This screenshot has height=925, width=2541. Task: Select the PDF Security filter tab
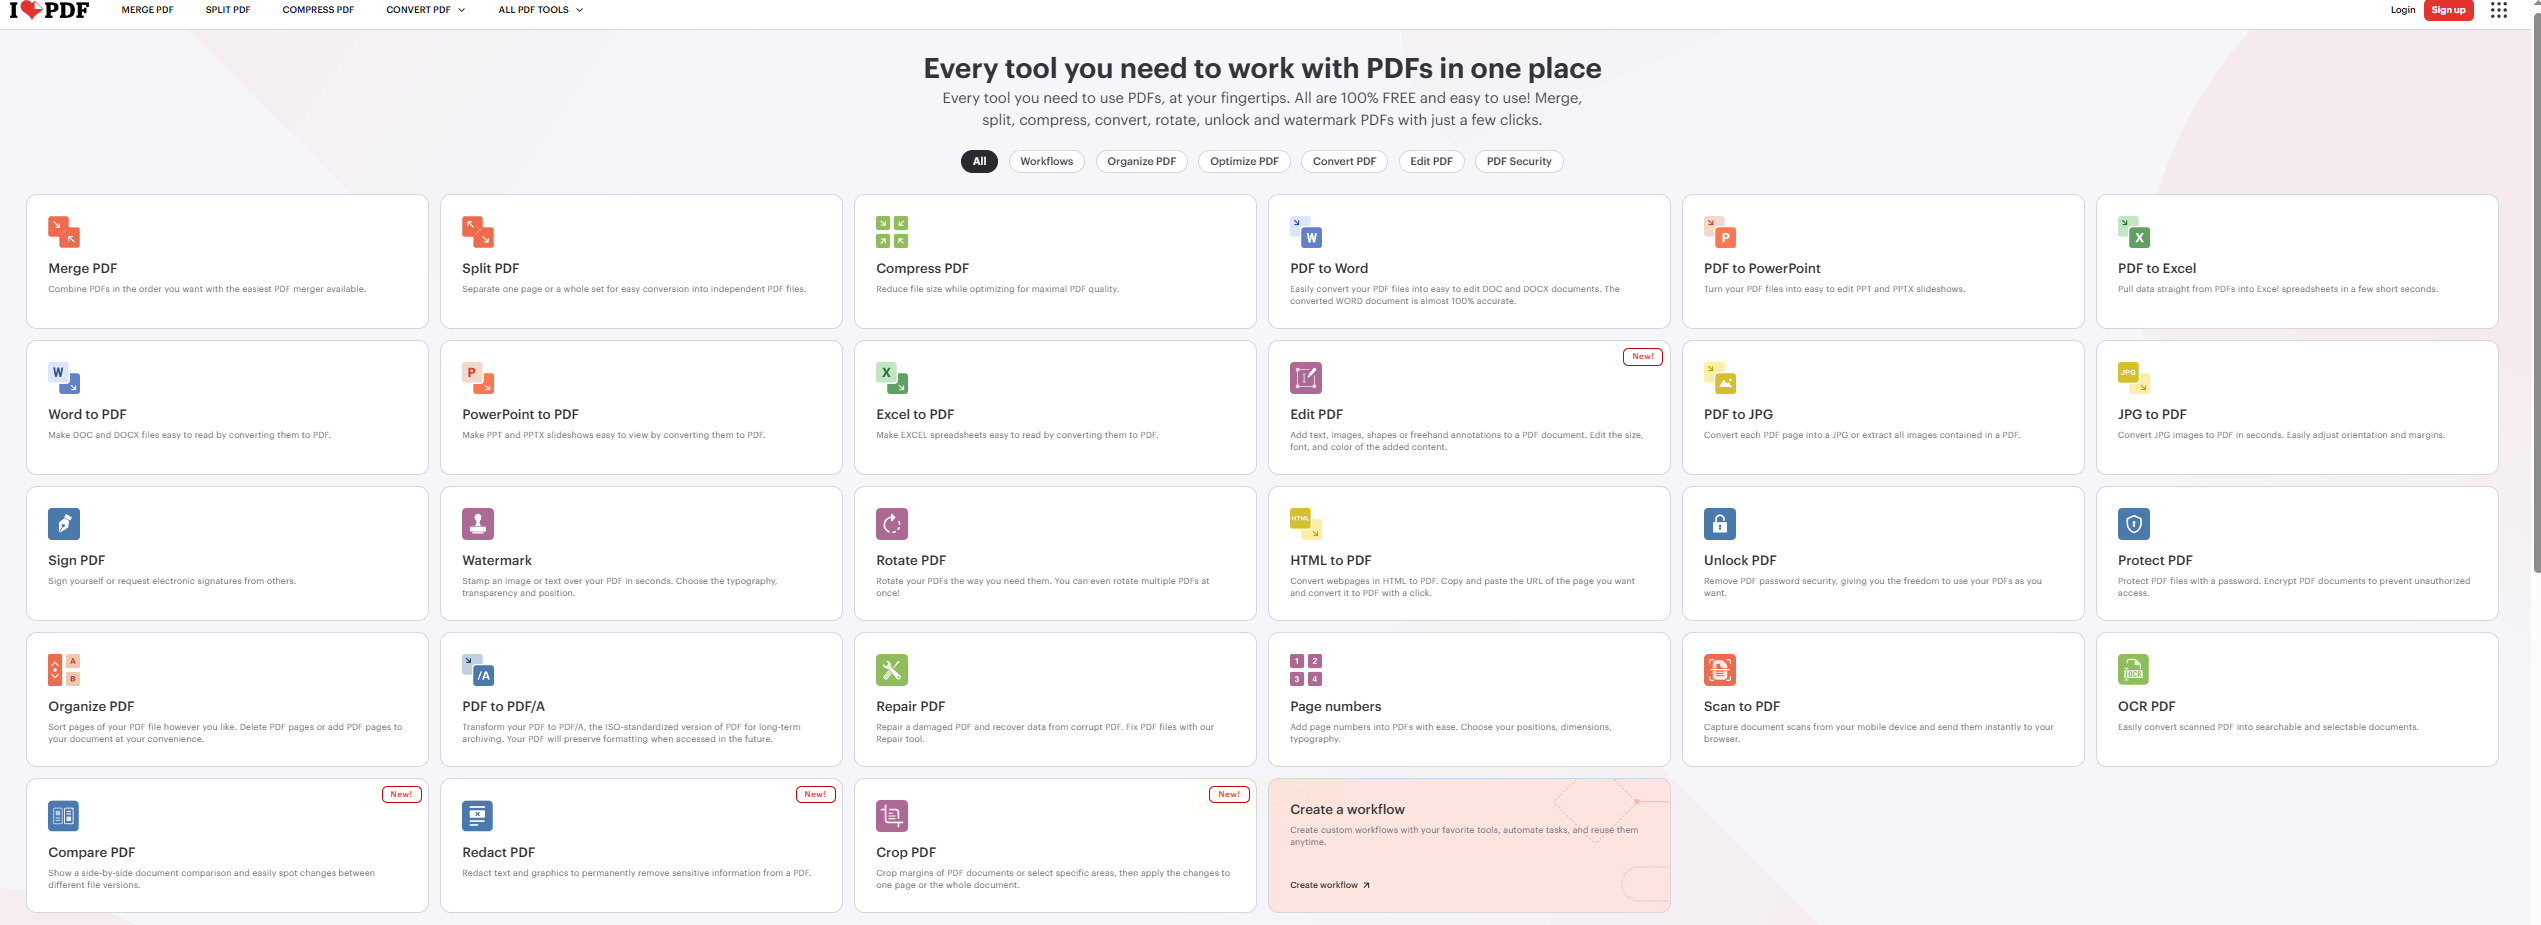point(1518,161)
